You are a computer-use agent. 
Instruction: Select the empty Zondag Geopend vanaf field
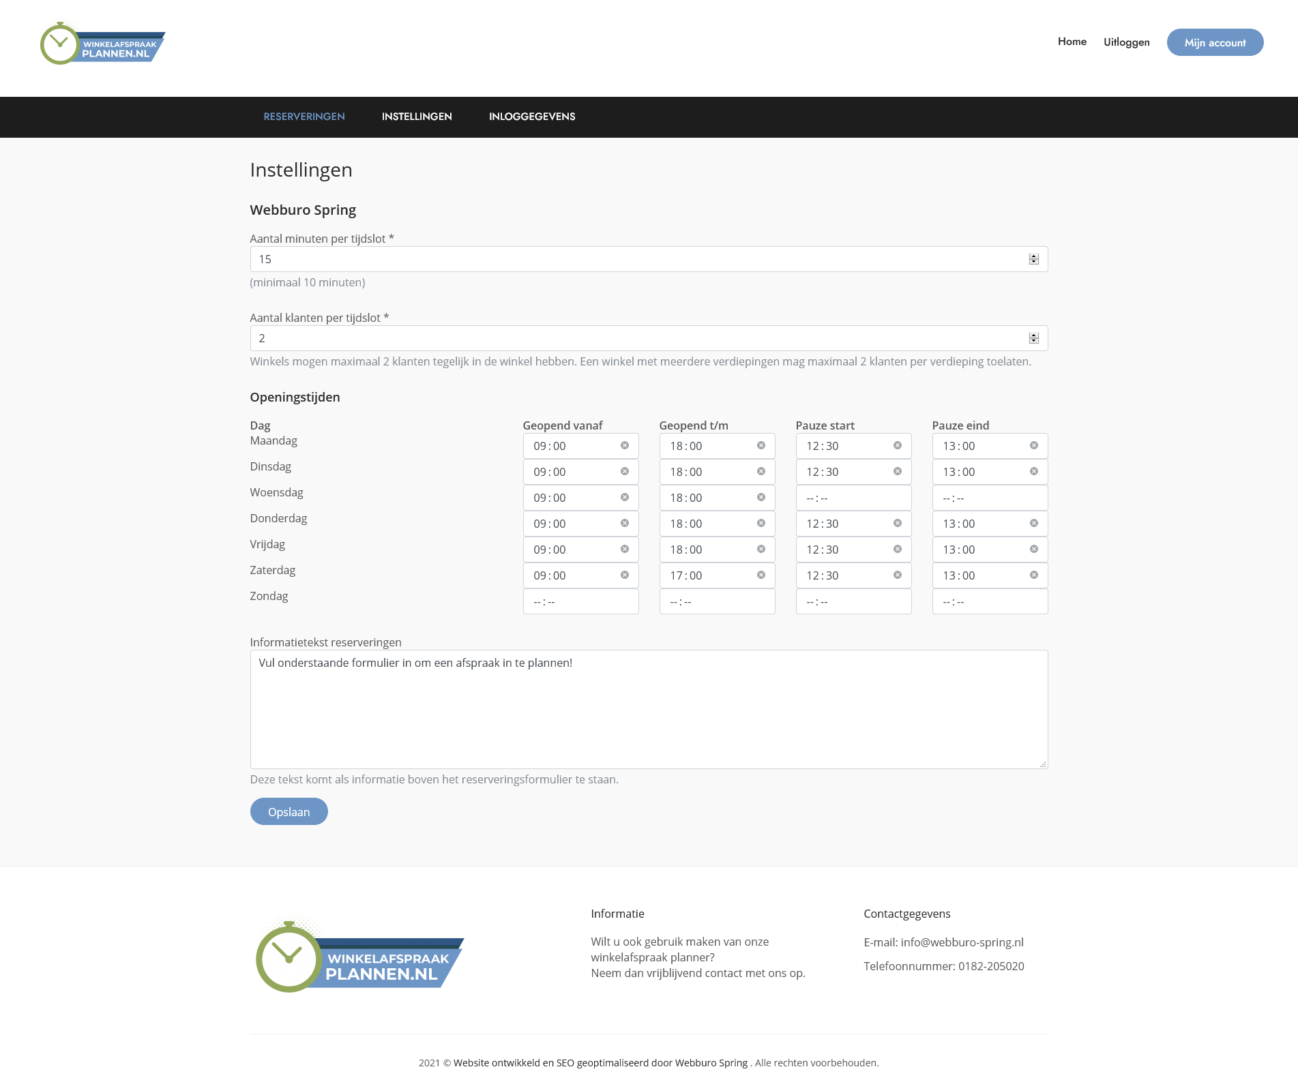580,602
